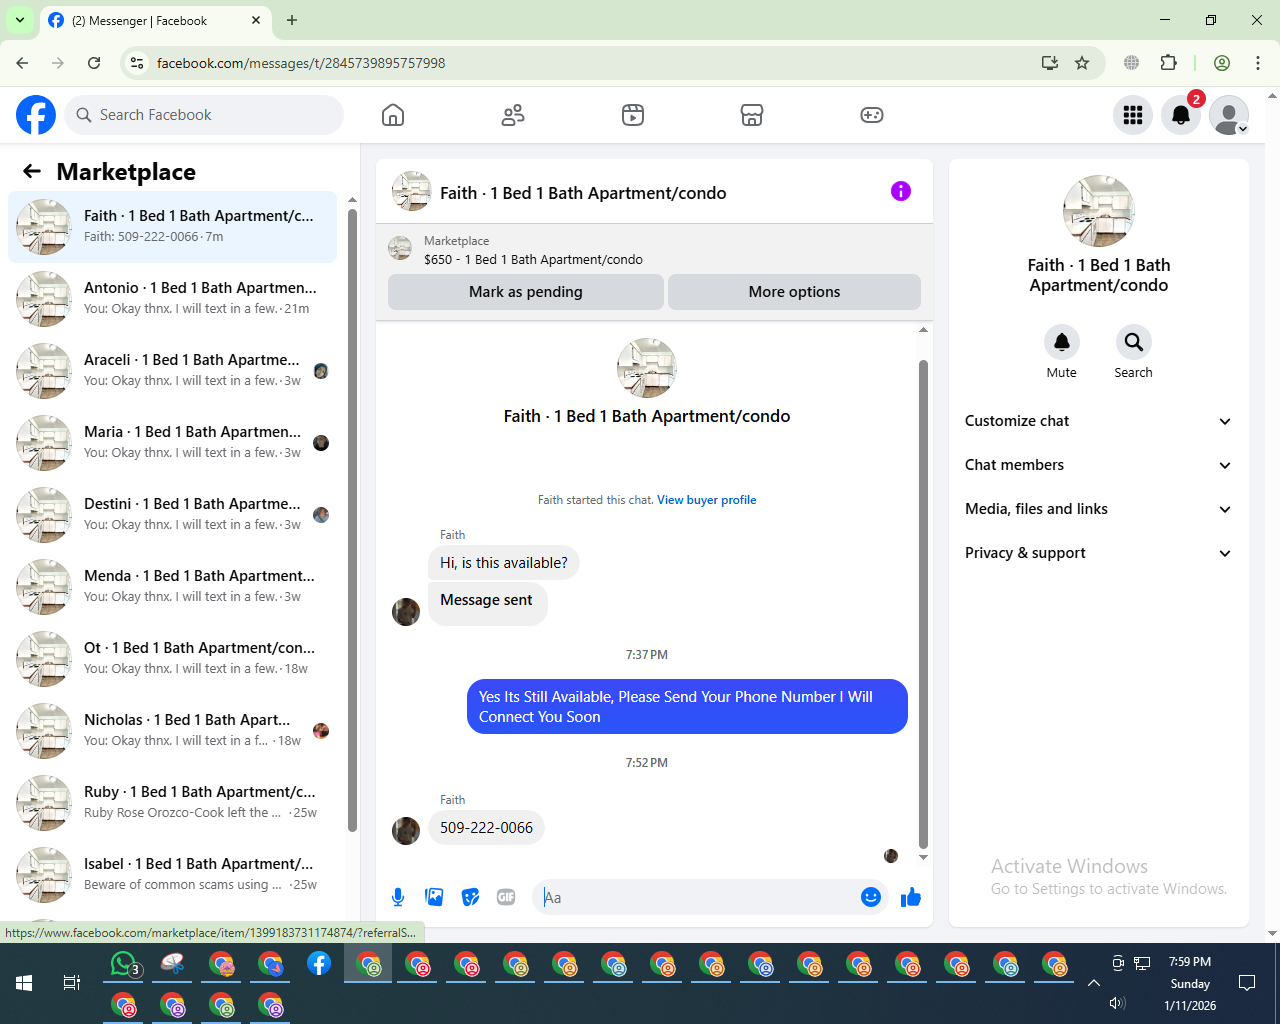Go to Facebook Home icon
Screen dimensions: 1280x1024
[393, 115]
